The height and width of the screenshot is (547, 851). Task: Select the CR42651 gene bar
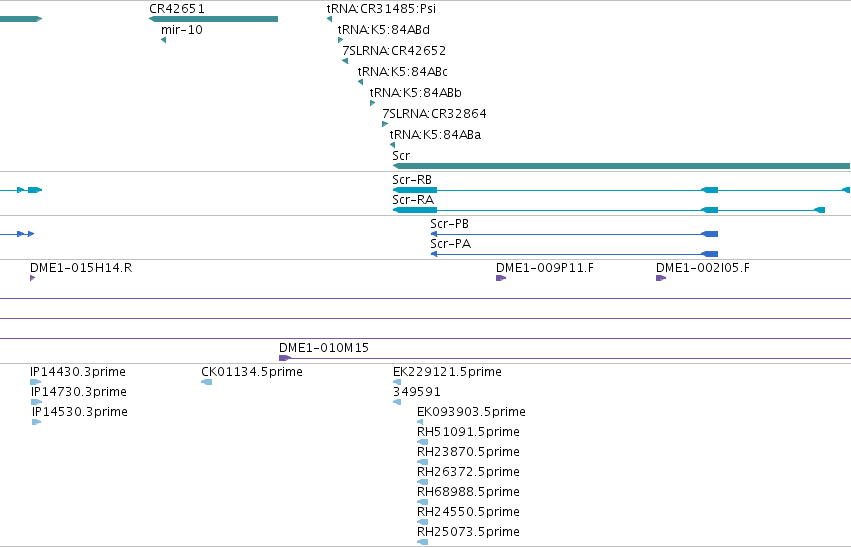pyautogui.click(x=213, y=19)
